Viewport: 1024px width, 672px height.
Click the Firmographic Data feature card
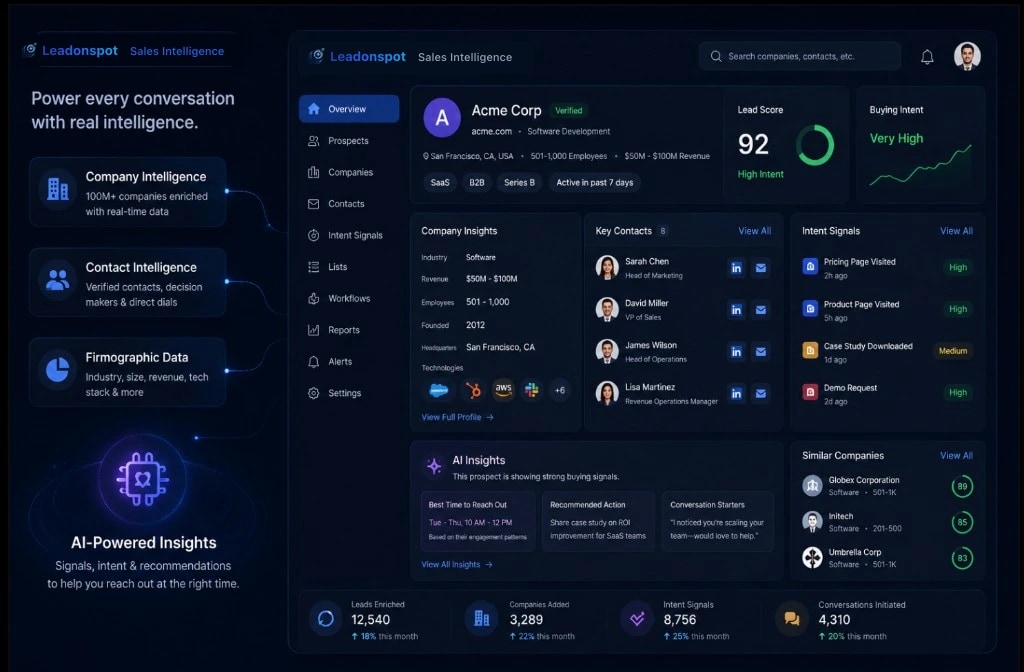[x=127, y=372]
